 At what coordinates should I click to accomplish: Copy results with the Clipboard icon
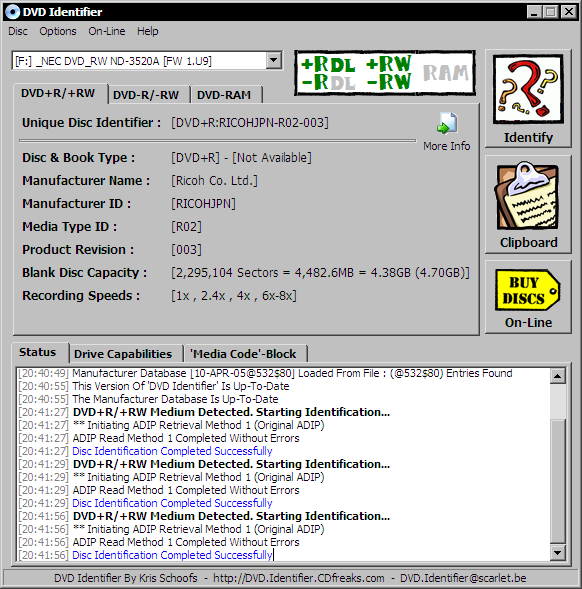(528, 196)
